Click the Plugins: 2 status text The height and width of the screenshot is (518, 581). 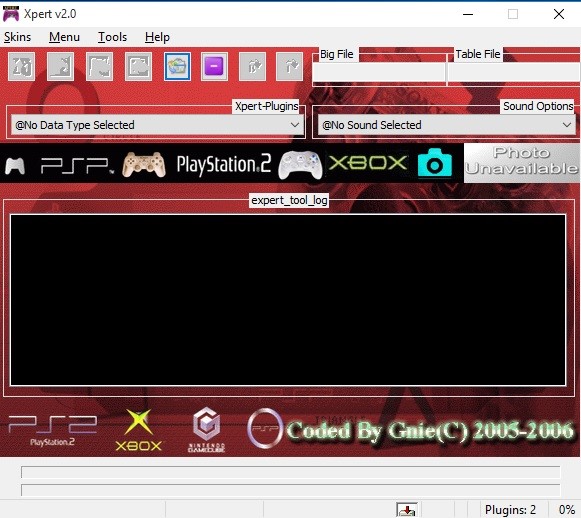[510, 510]
